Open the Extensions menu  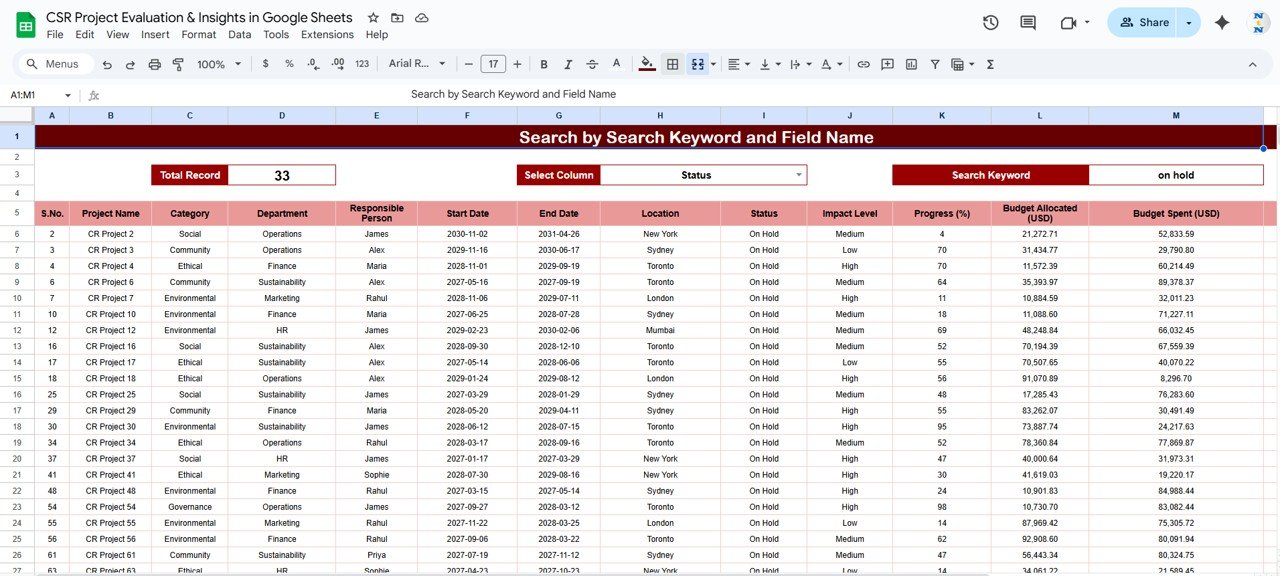coord(327,34)
